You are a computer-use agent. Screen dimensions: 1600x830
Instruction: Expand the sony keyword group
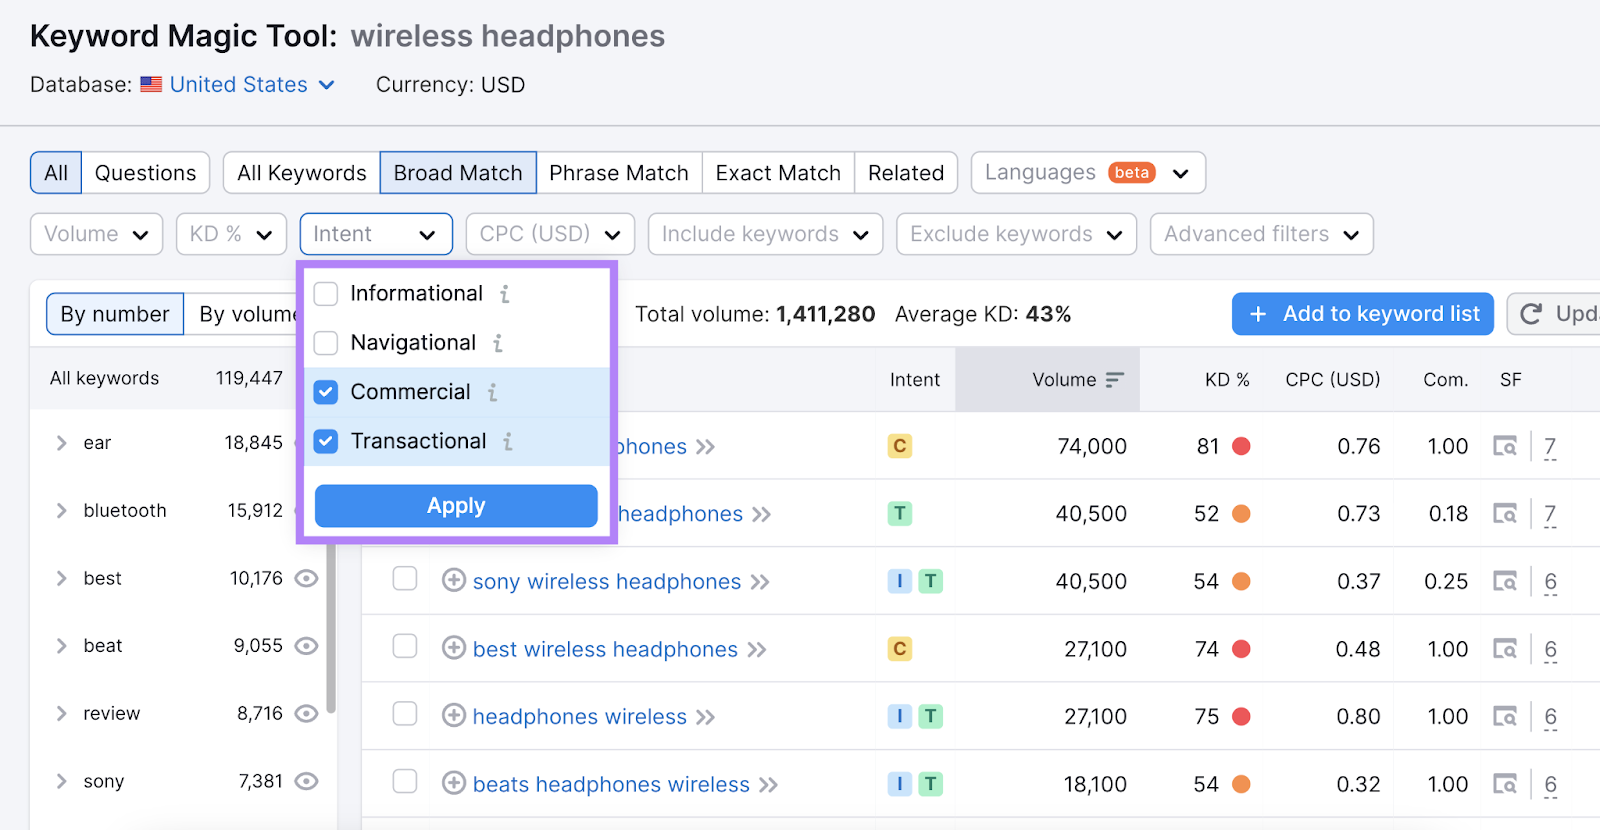click(61, 781)
